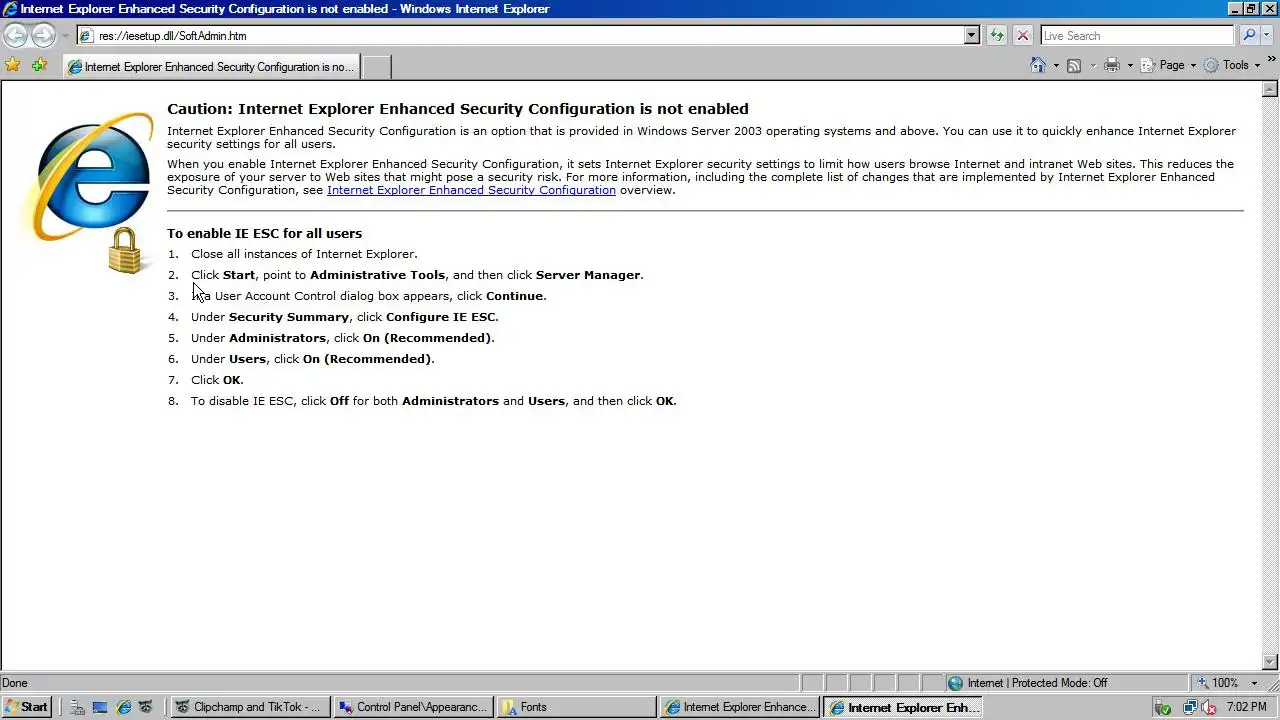The height and width of the screenshot is (720, 1280).
Task: Click the active Internet Explorer Enh taskbar button
Action: tap(901, 707)
